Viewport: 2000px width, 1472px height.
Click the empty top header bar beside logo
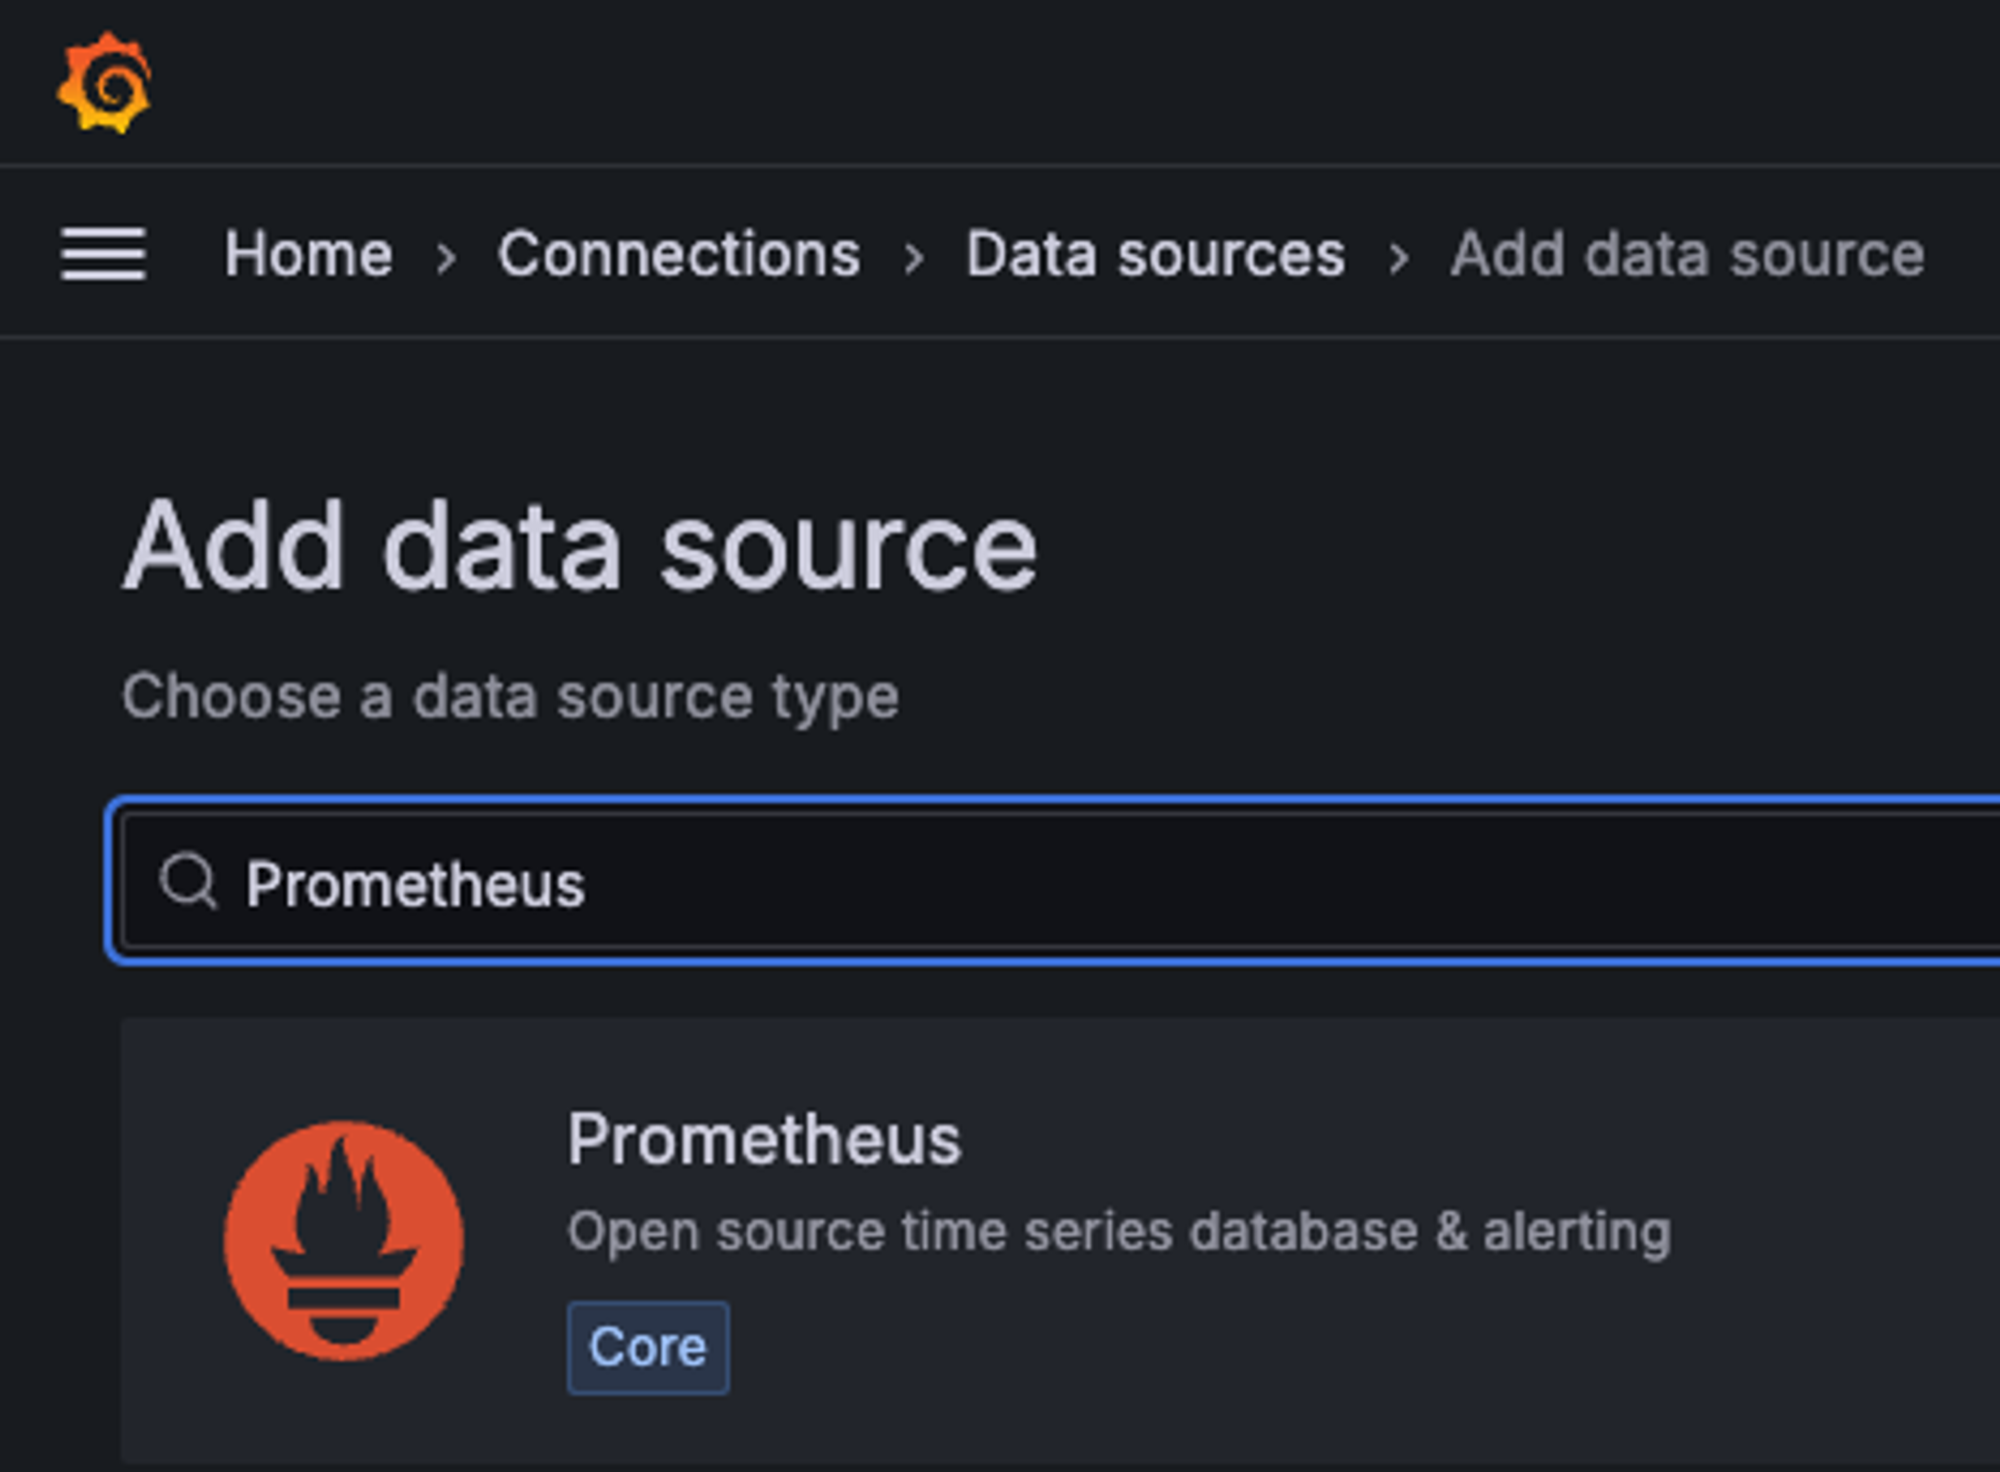(x=1000, y=83)
